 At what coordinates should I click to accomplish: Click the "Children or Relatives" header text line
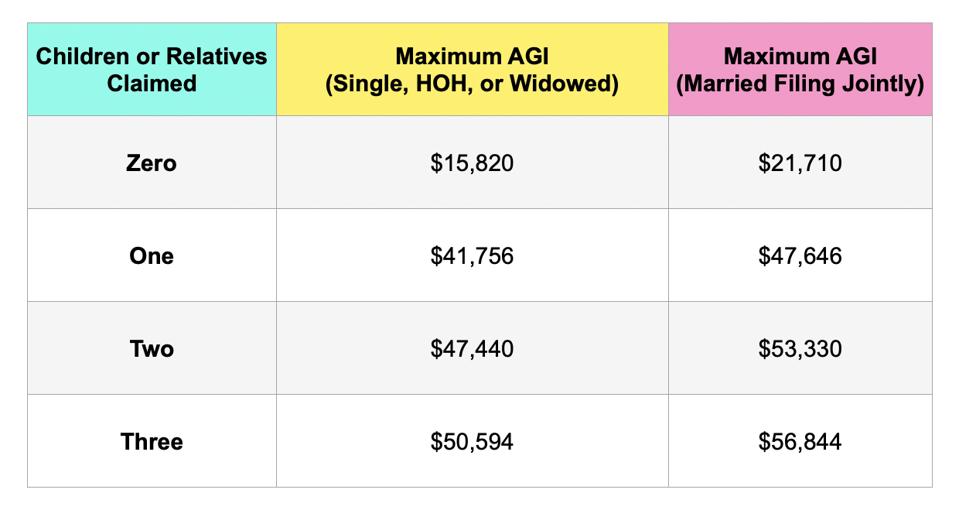tap(152, 56)
